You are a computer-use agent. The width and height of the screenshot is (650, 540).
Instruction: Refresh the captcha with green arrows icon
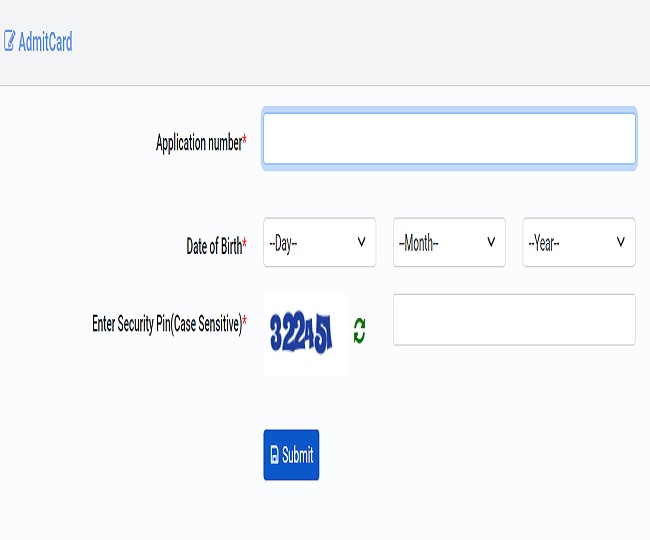(x=359, y=331)
